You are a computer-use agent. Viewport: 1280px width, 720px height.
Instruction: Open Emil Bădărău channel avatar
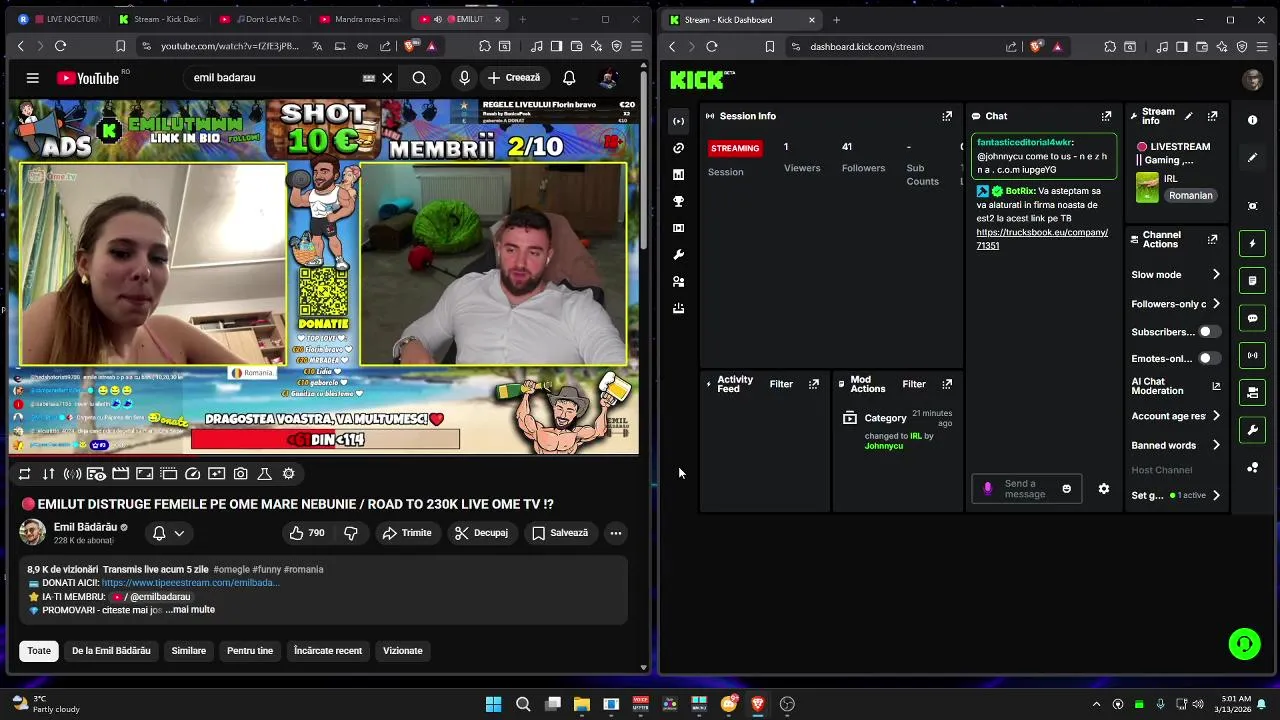click(32, 532)
